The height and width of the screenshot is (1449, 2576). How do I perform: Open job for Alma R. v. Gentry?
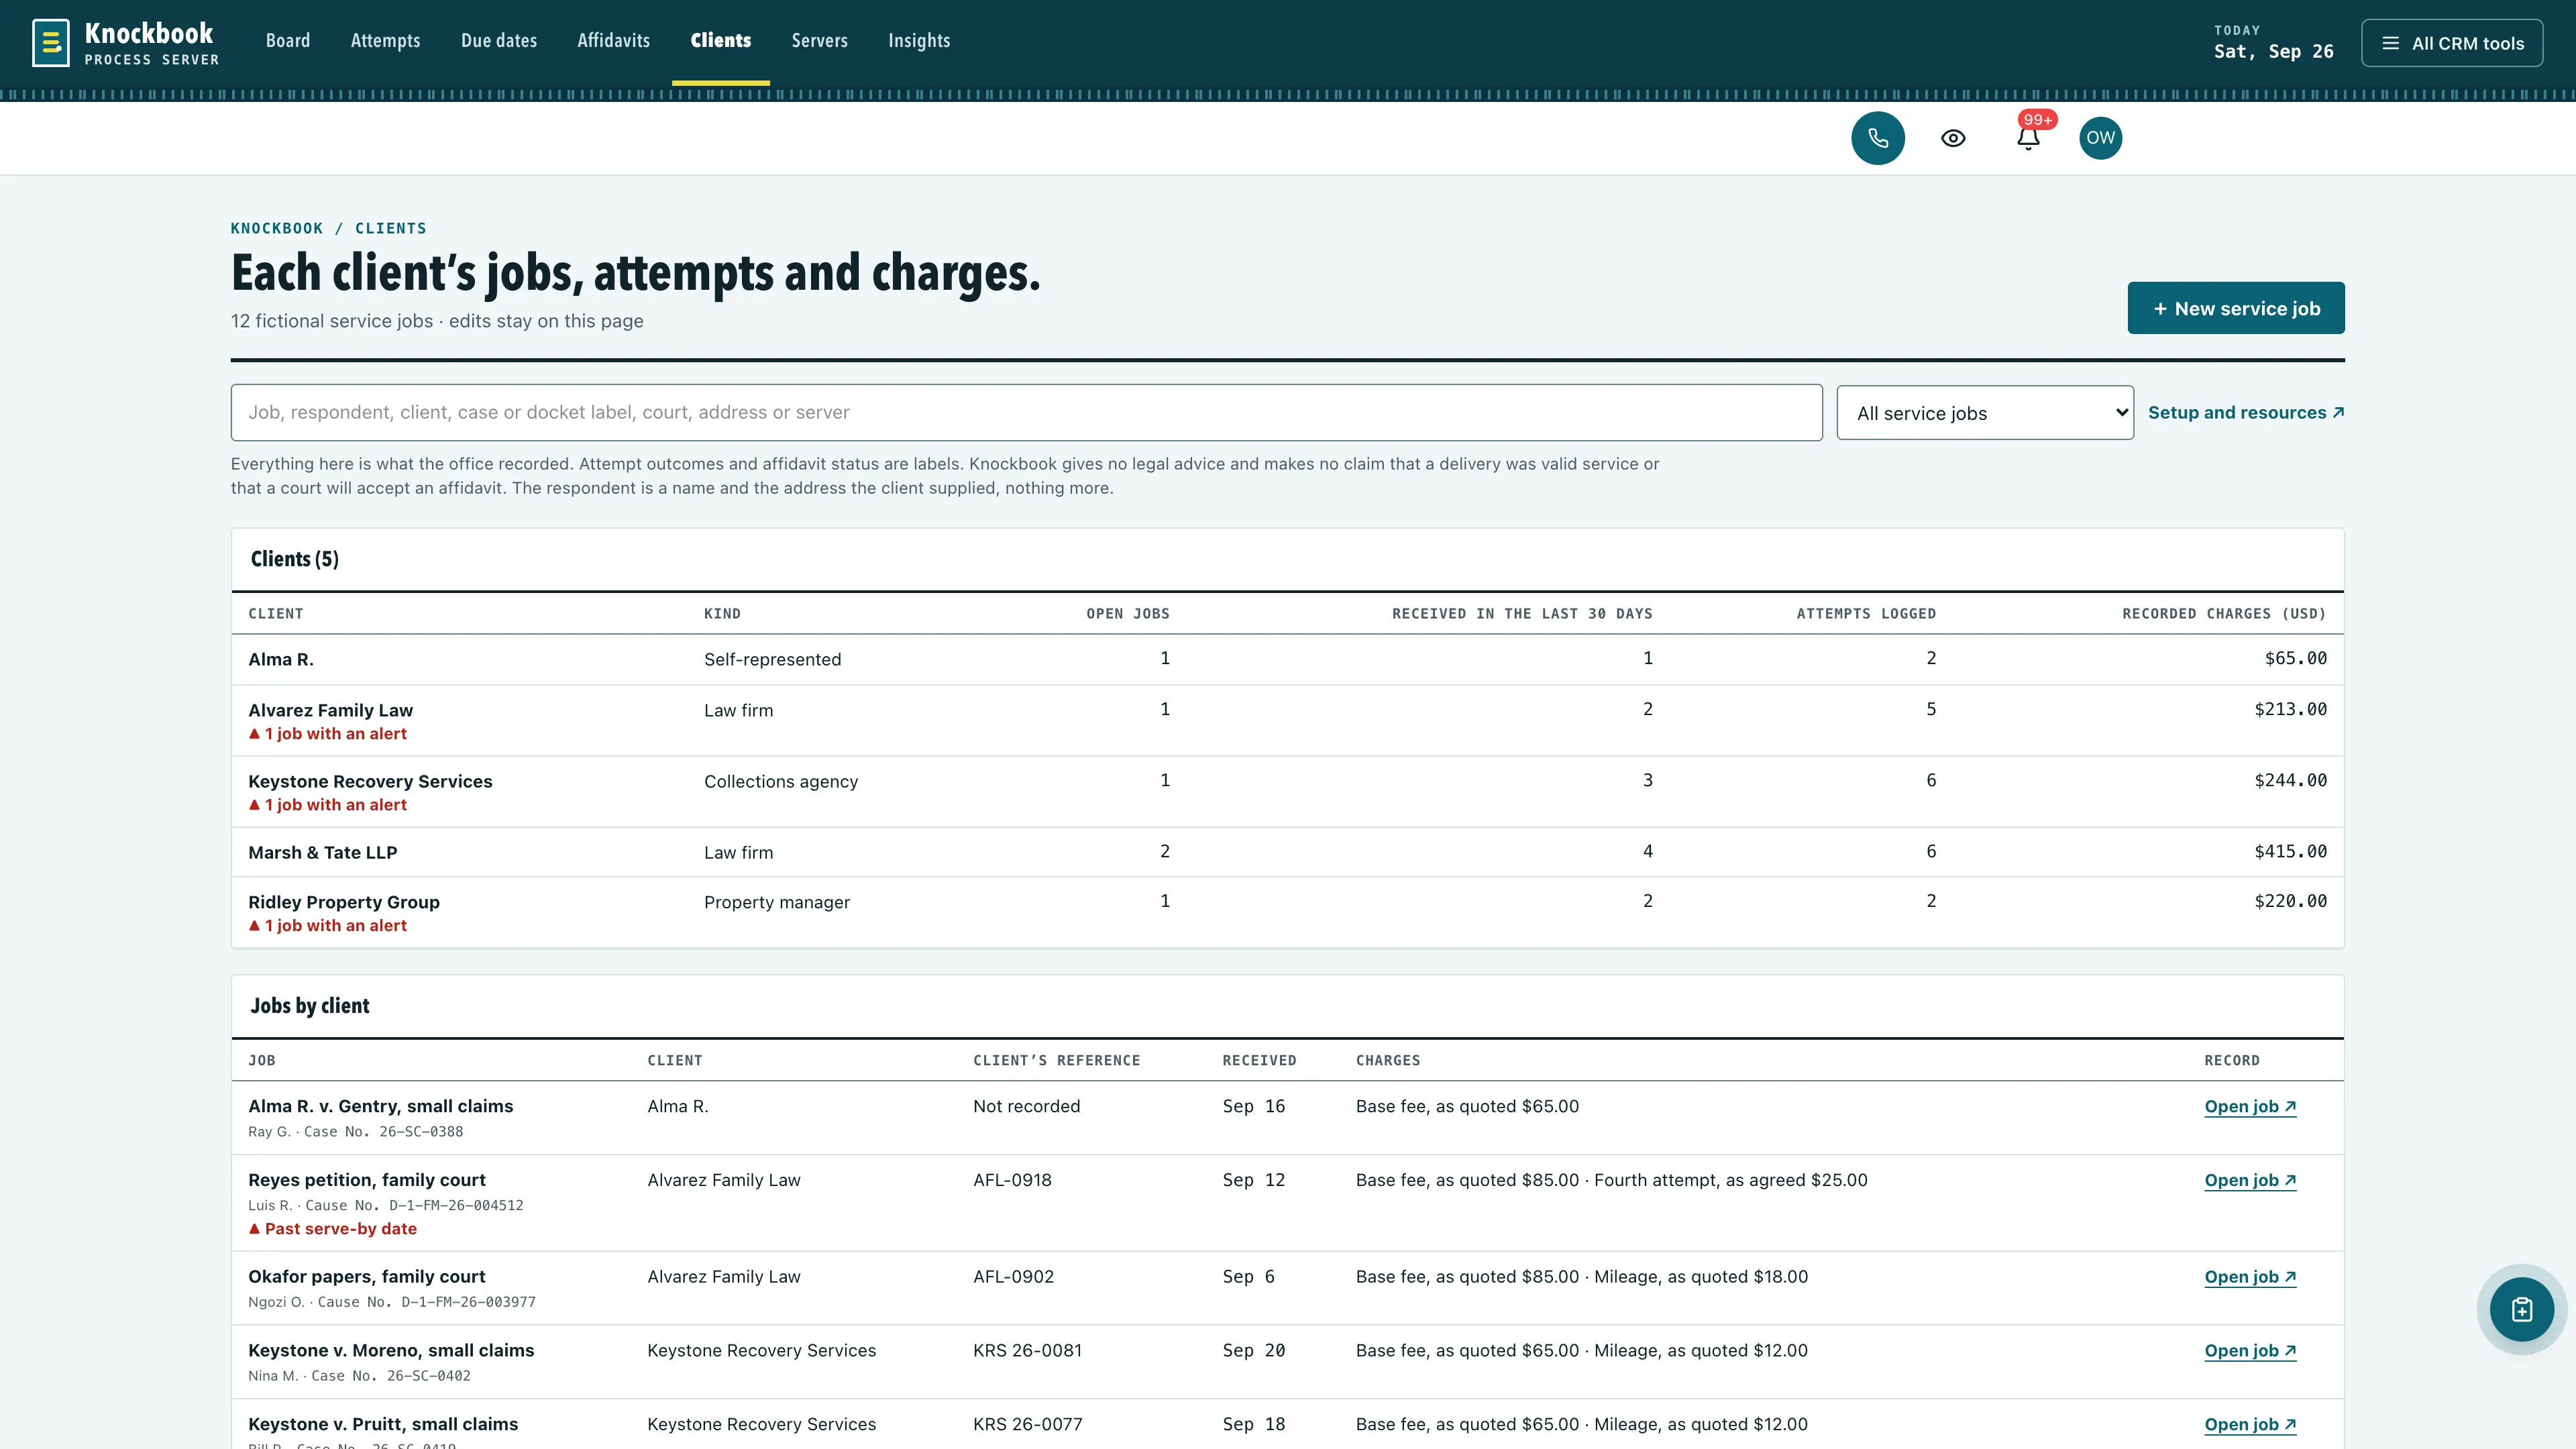[x=2250, y=1106]
